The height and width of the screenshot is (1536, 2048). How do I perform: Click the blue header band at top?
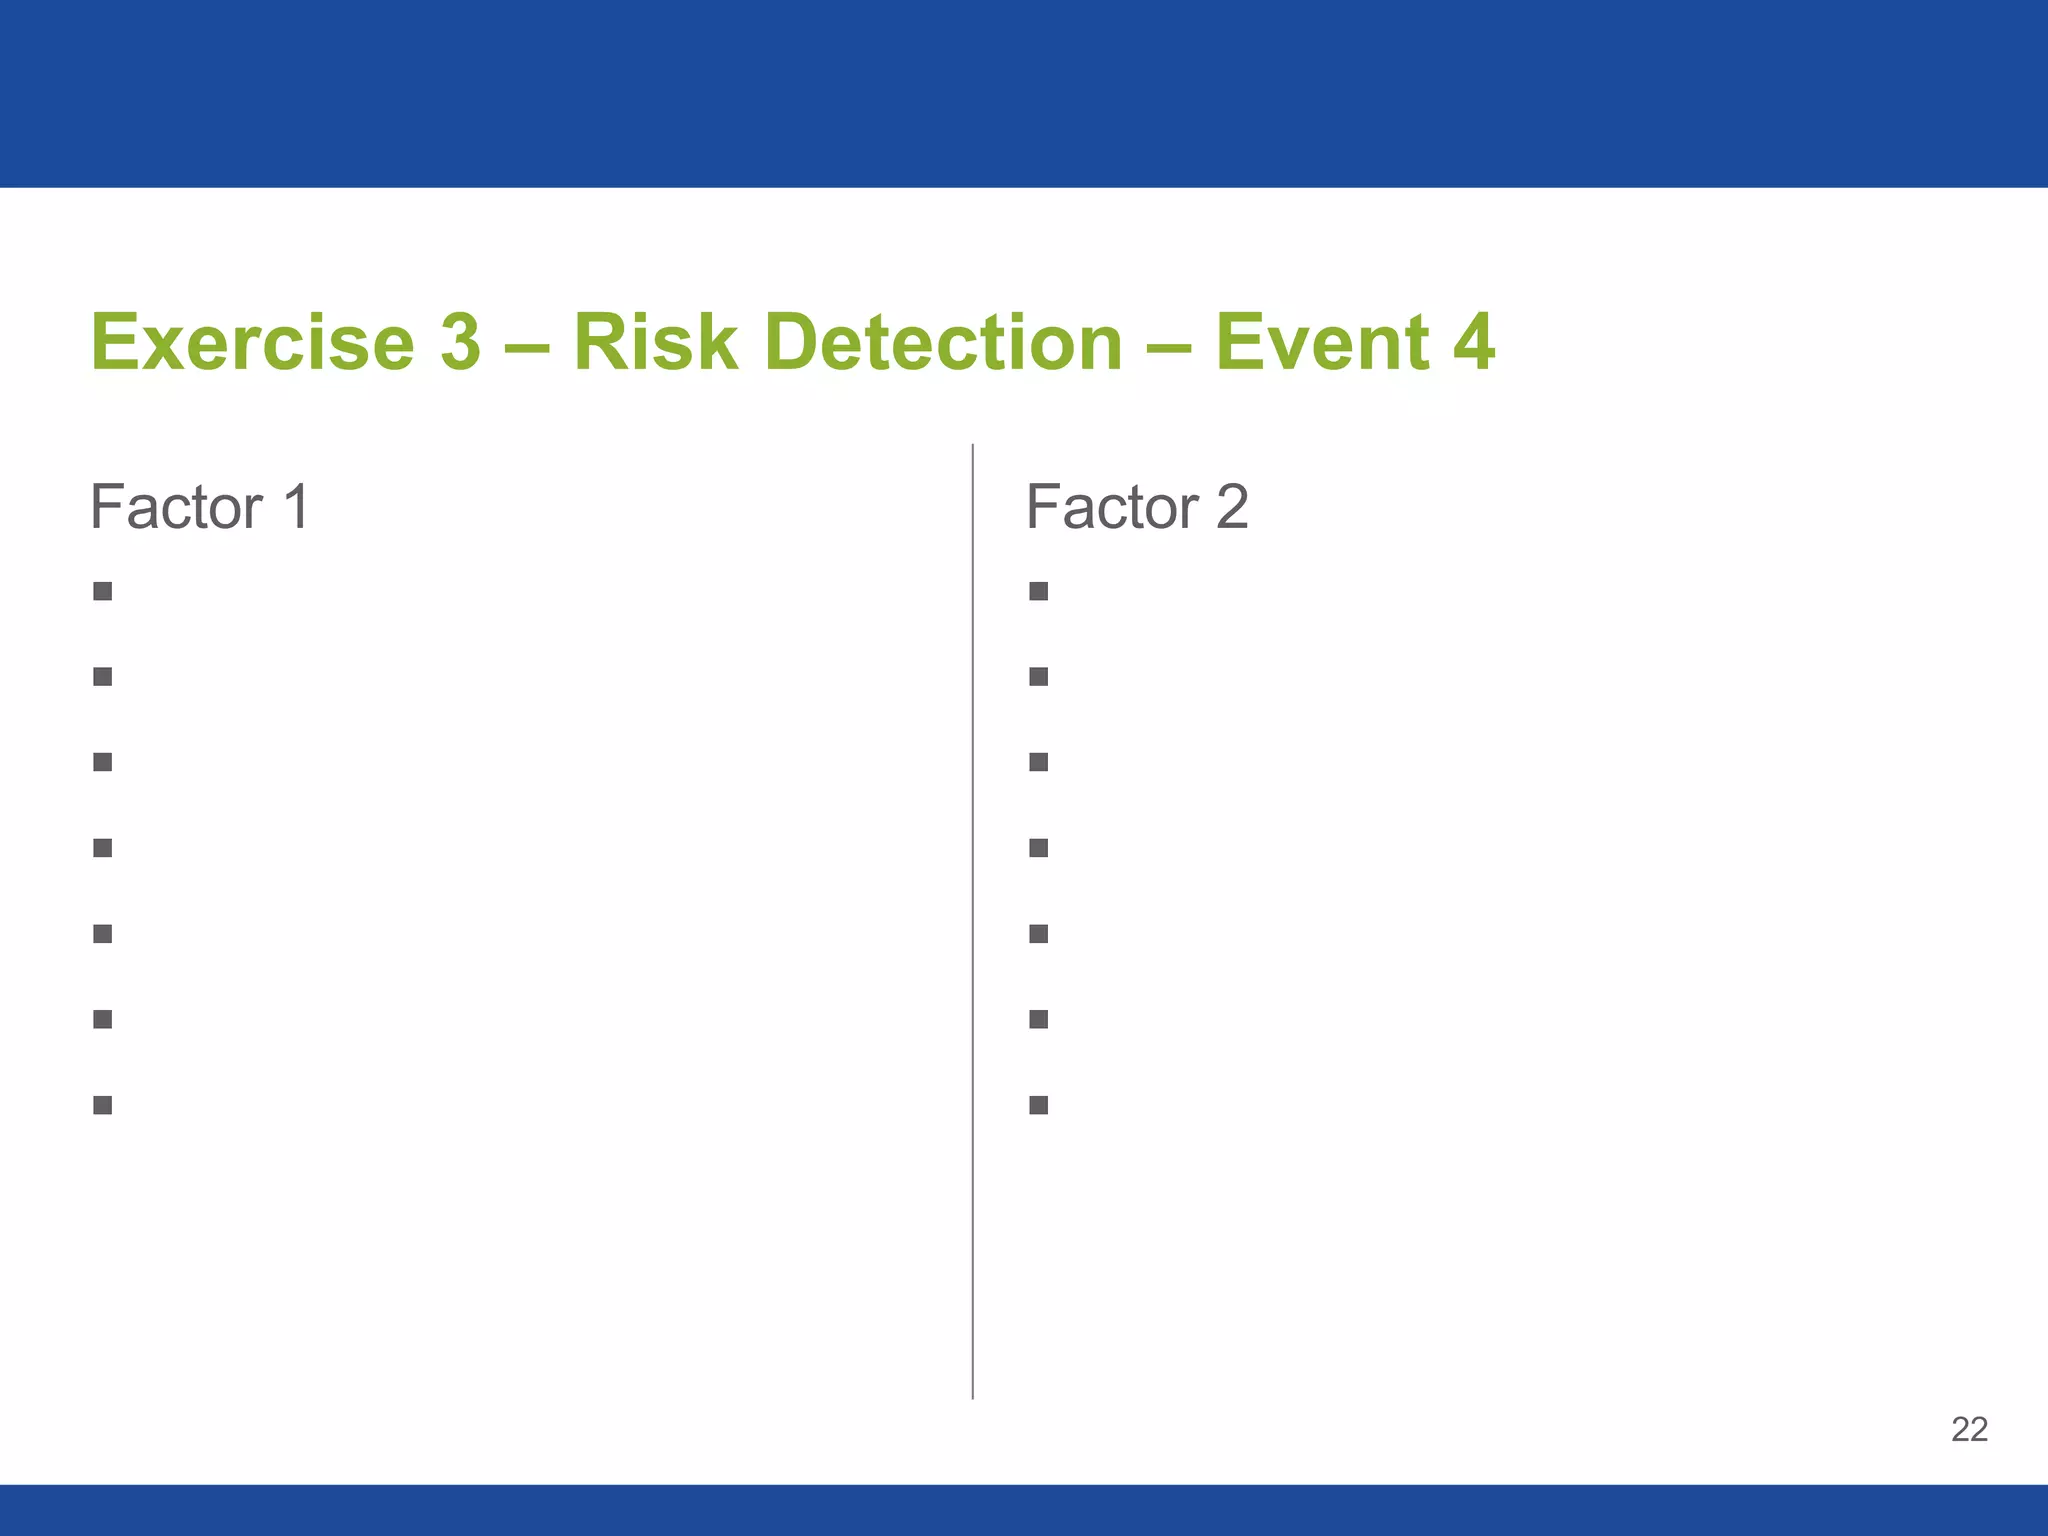click(1024, 93)
